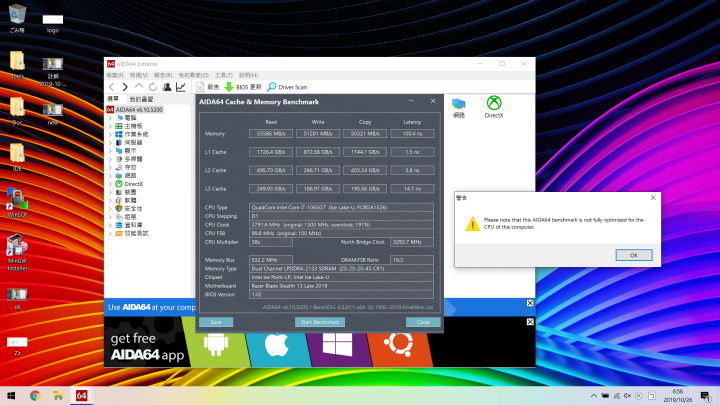Expand the 多媒體 tree node chevron
720x405 pixels.
[x=111, y=159]
